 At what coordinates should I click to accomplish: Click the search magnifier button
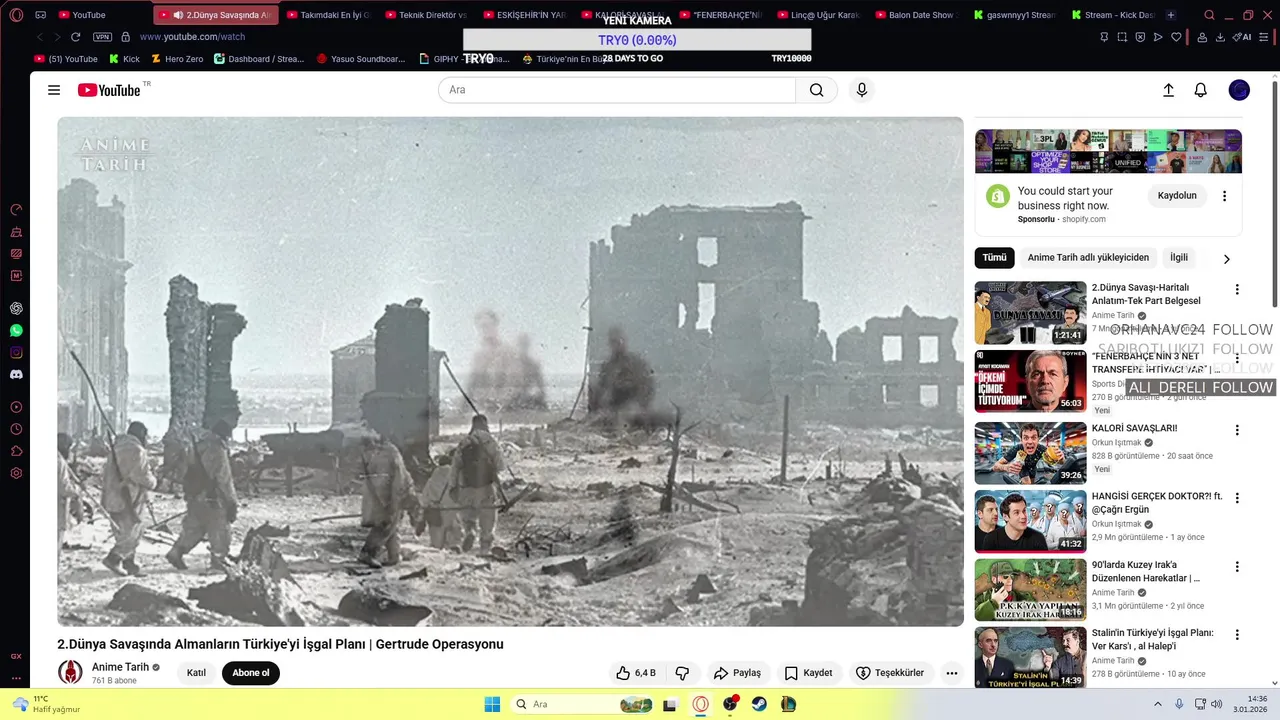pyautogui.click(x=817, y=90)
